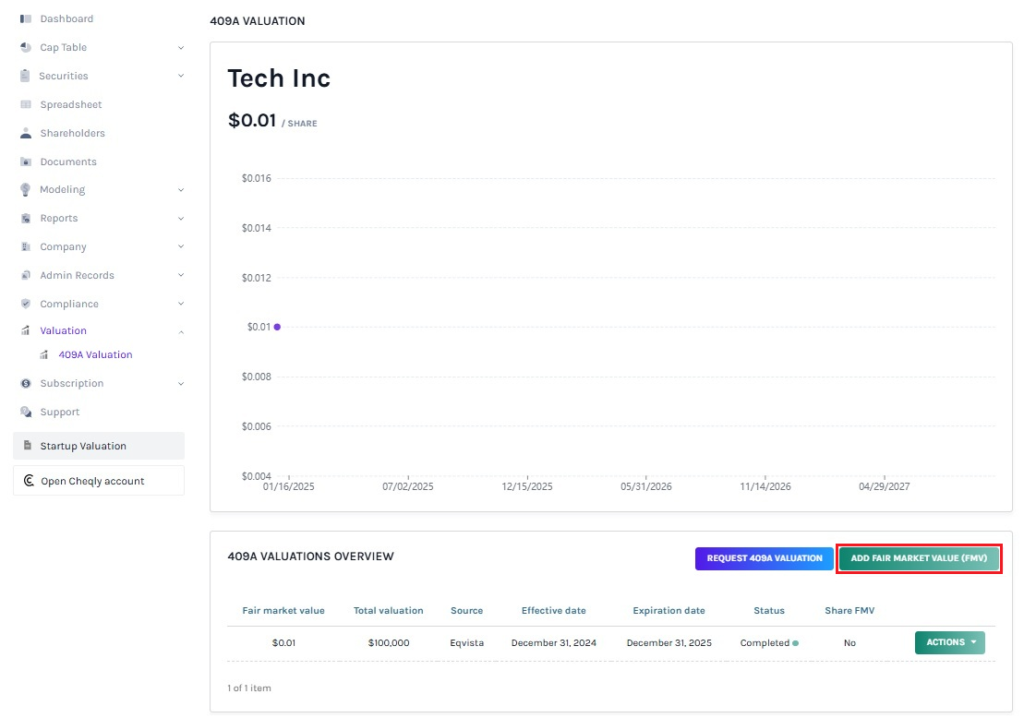Click the Compliance shield icon
Screen dimensions: 1024x718
tap(26, 304)
